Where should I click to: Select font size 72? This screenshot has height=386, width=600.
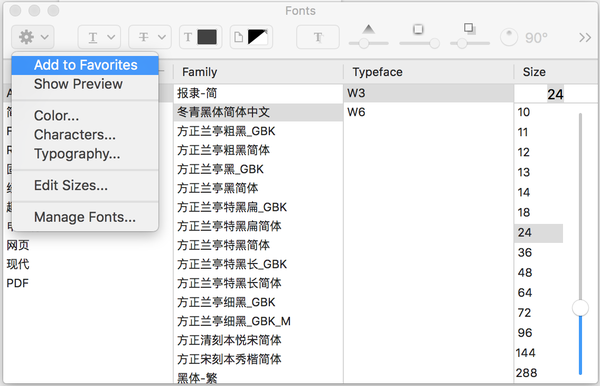(x=539, y=313)
